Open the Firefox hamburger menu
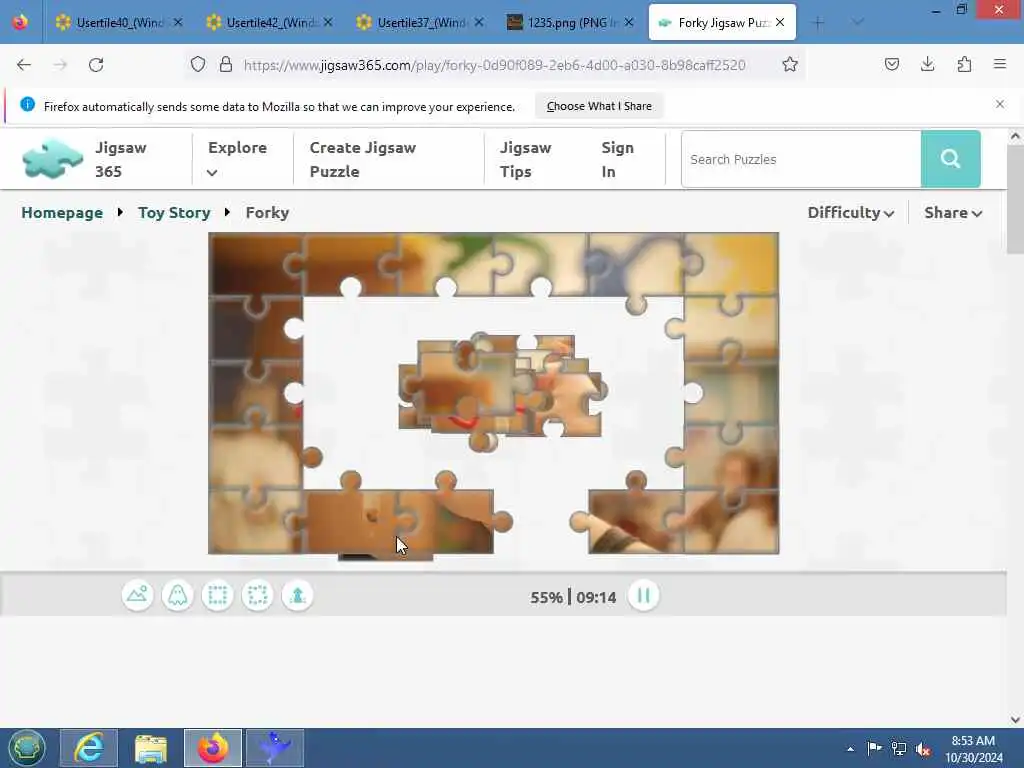Image resolution: width=1024 pixels, height=768 pixels. pyautogui.click(x=1000, y=64)
